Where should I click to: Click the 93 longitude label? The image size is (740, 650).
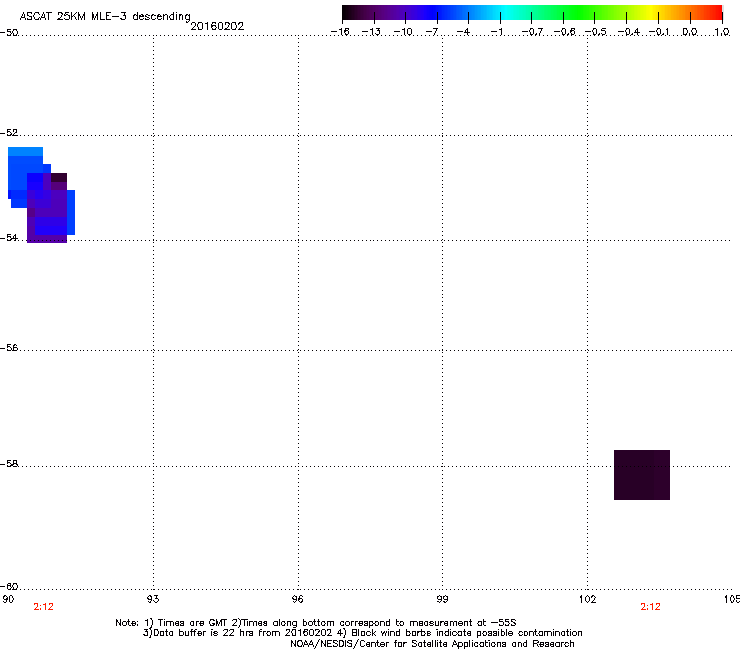(153, 599)
